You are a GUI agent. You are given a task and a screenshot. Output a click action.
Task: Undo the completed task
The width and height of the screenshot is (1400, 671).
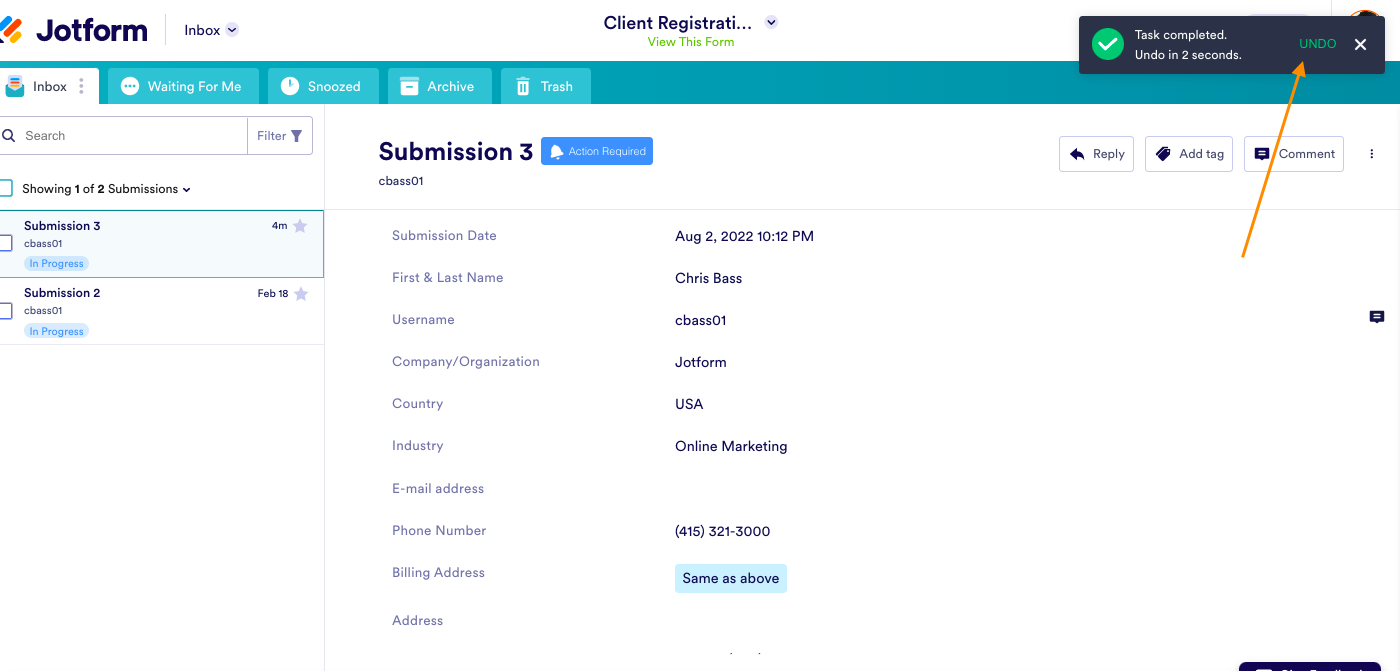[x=1317, y=44]
